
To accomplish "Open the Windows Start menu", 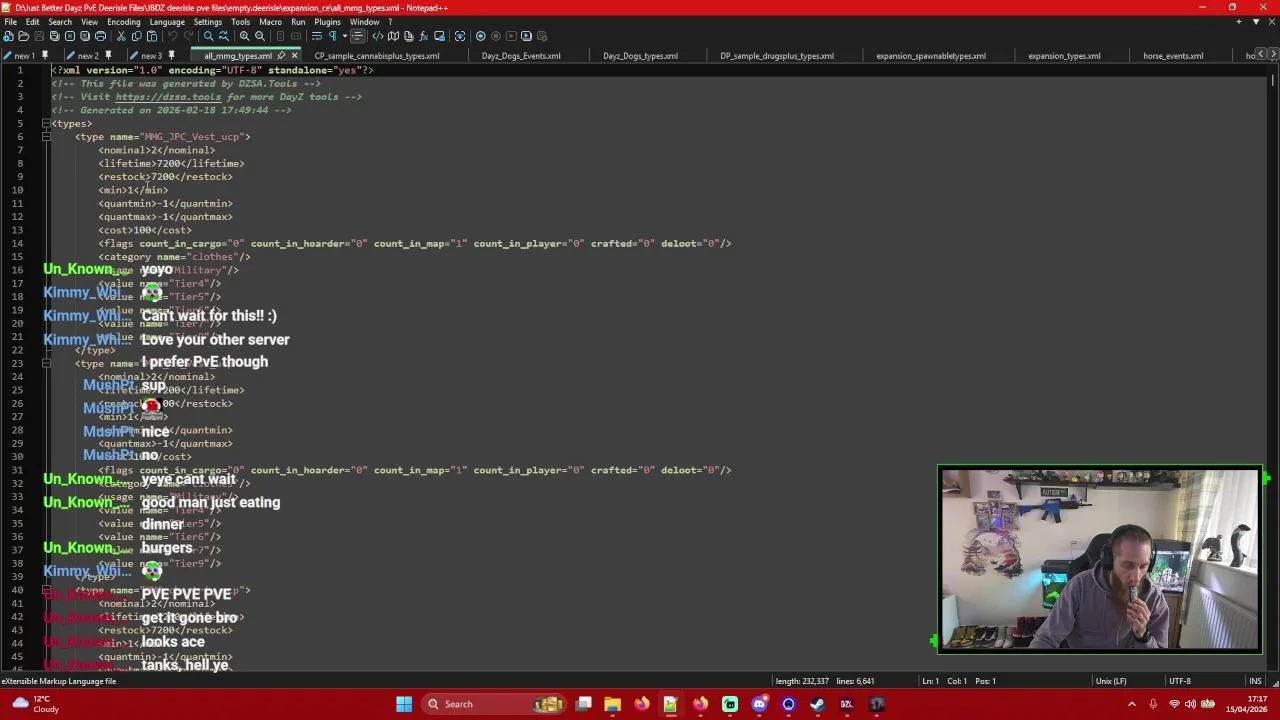I will point(404,704).
